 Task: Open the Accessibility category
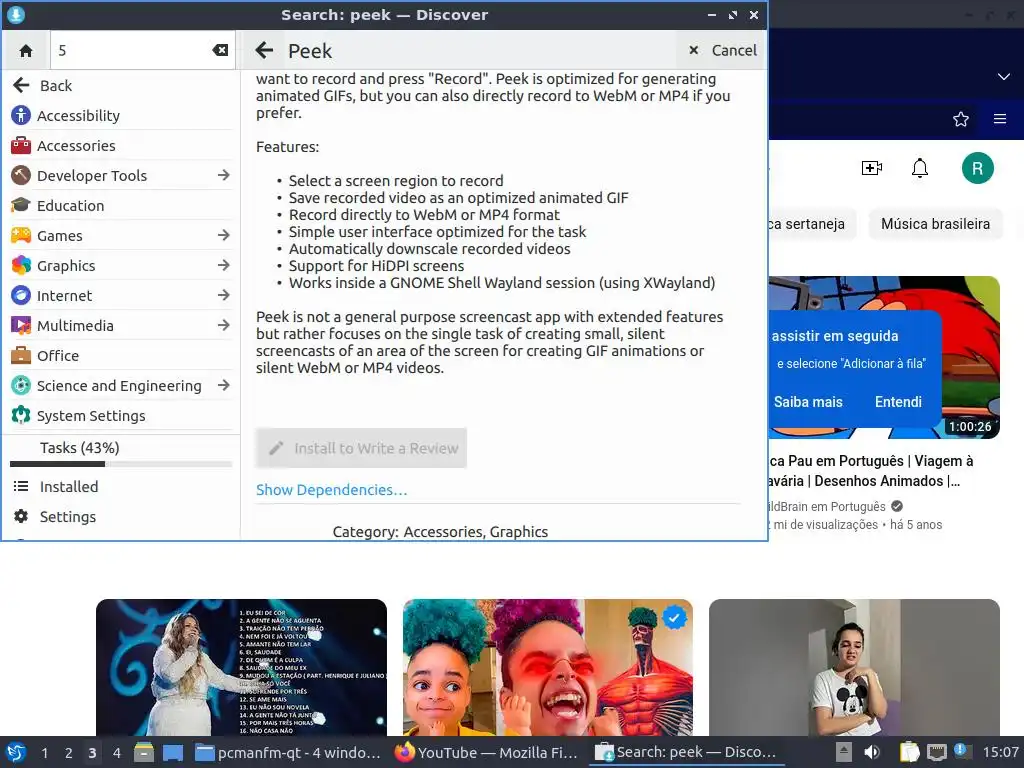[x=121, y=116]
